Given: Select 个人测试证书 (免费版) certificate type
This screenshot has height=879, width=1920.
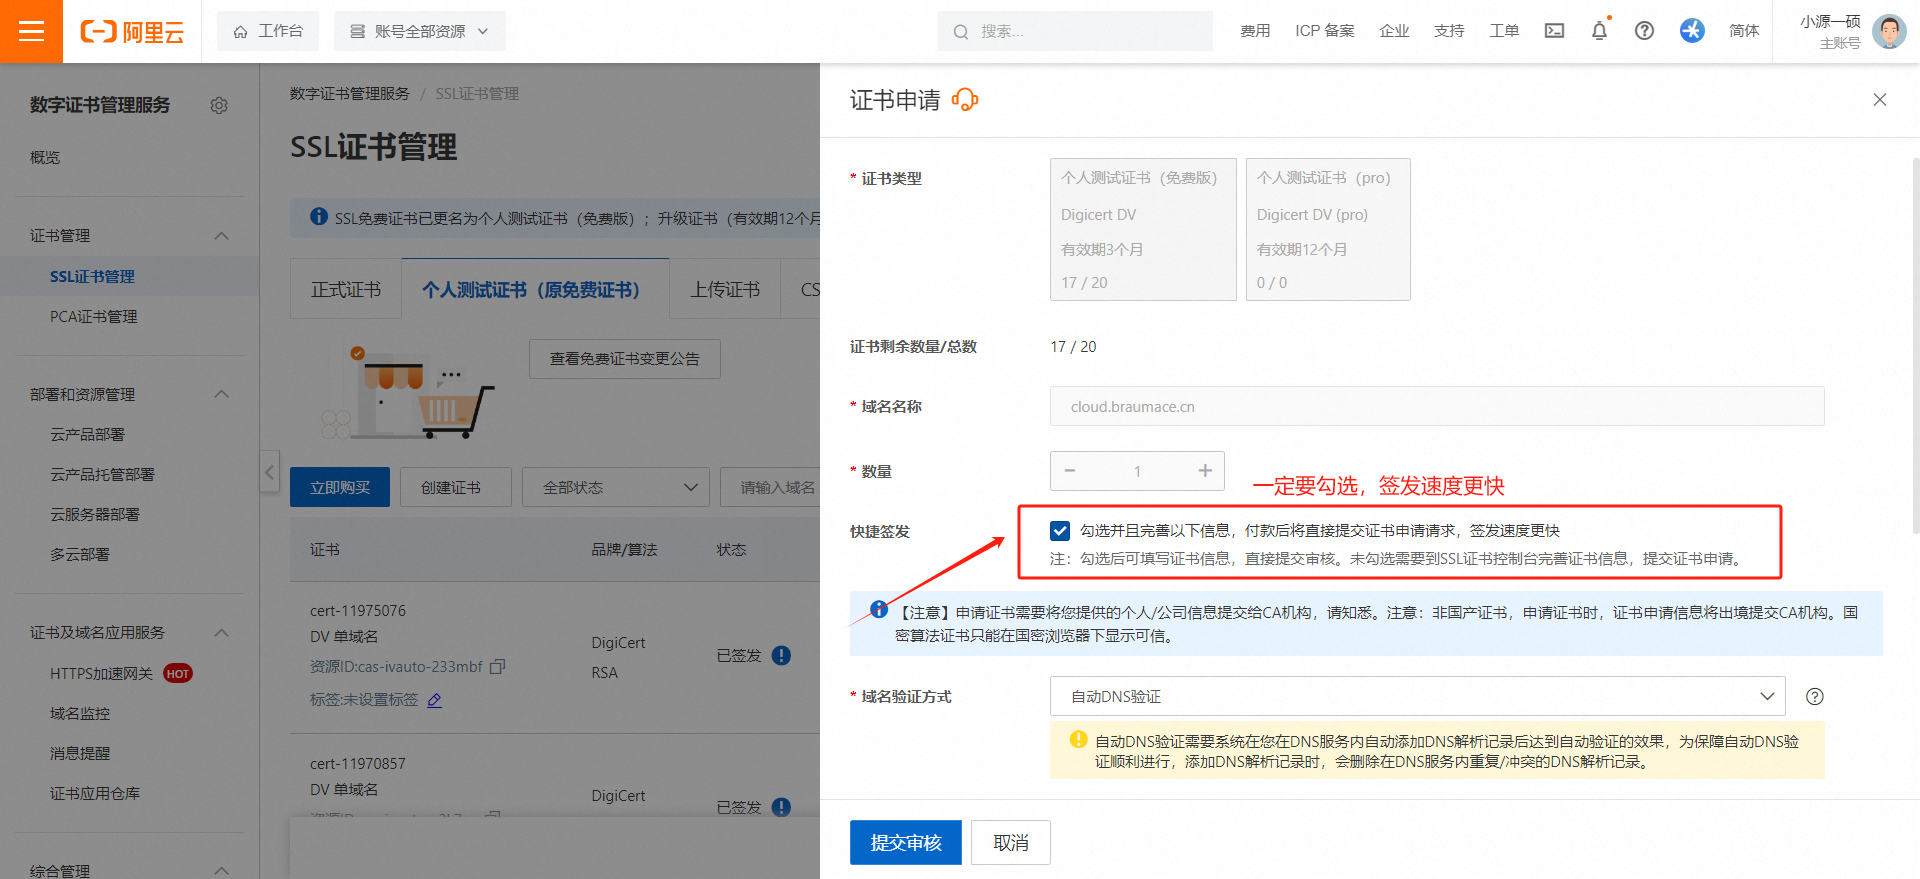Looking at the screenshot, I should click(x=1143, y=229).
